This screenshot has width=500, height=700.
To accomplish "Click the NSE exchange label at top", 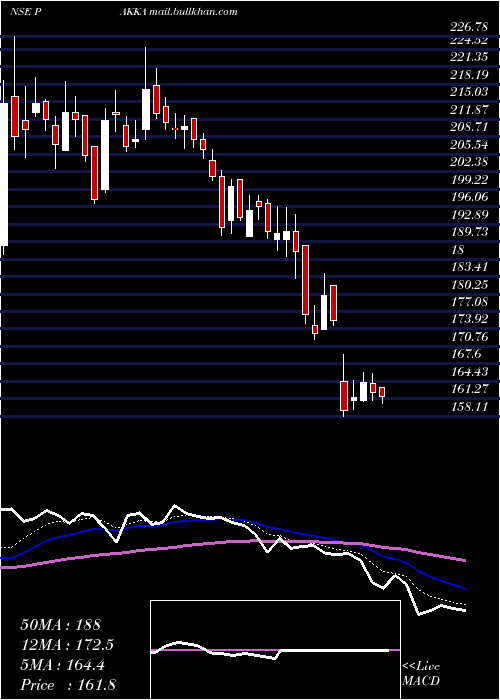I will pyautogui.click(x=19, y=12).
